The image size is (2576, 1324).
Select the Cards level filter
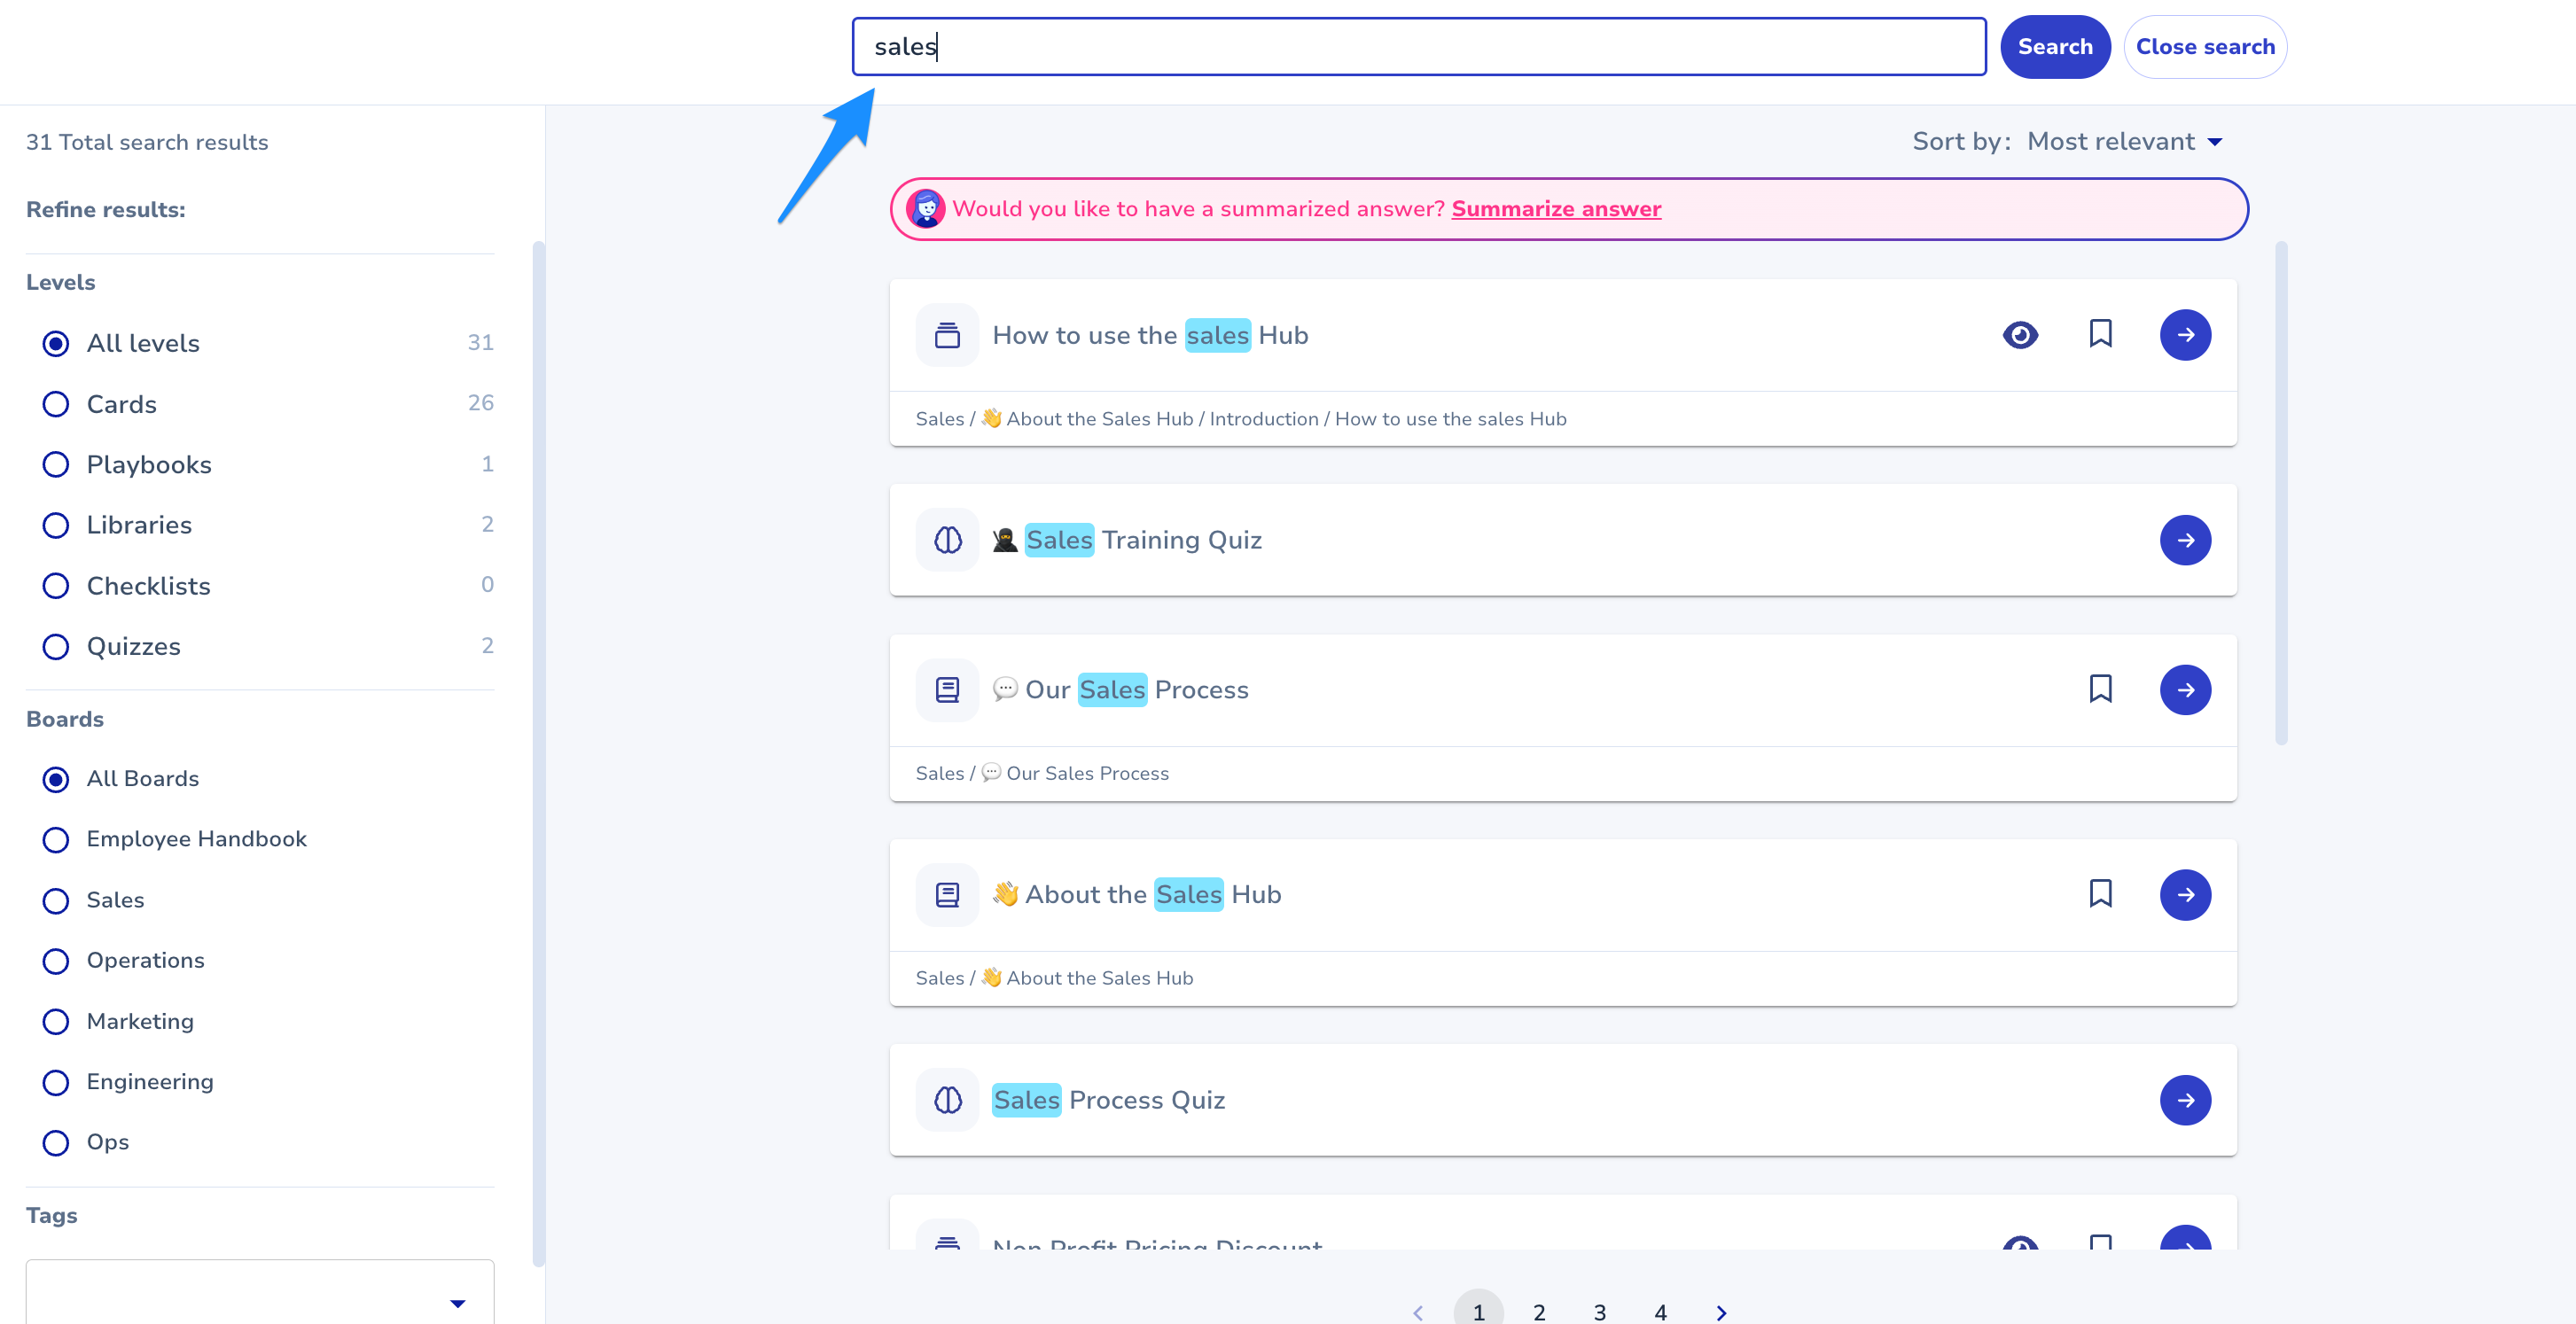point(56,404)
